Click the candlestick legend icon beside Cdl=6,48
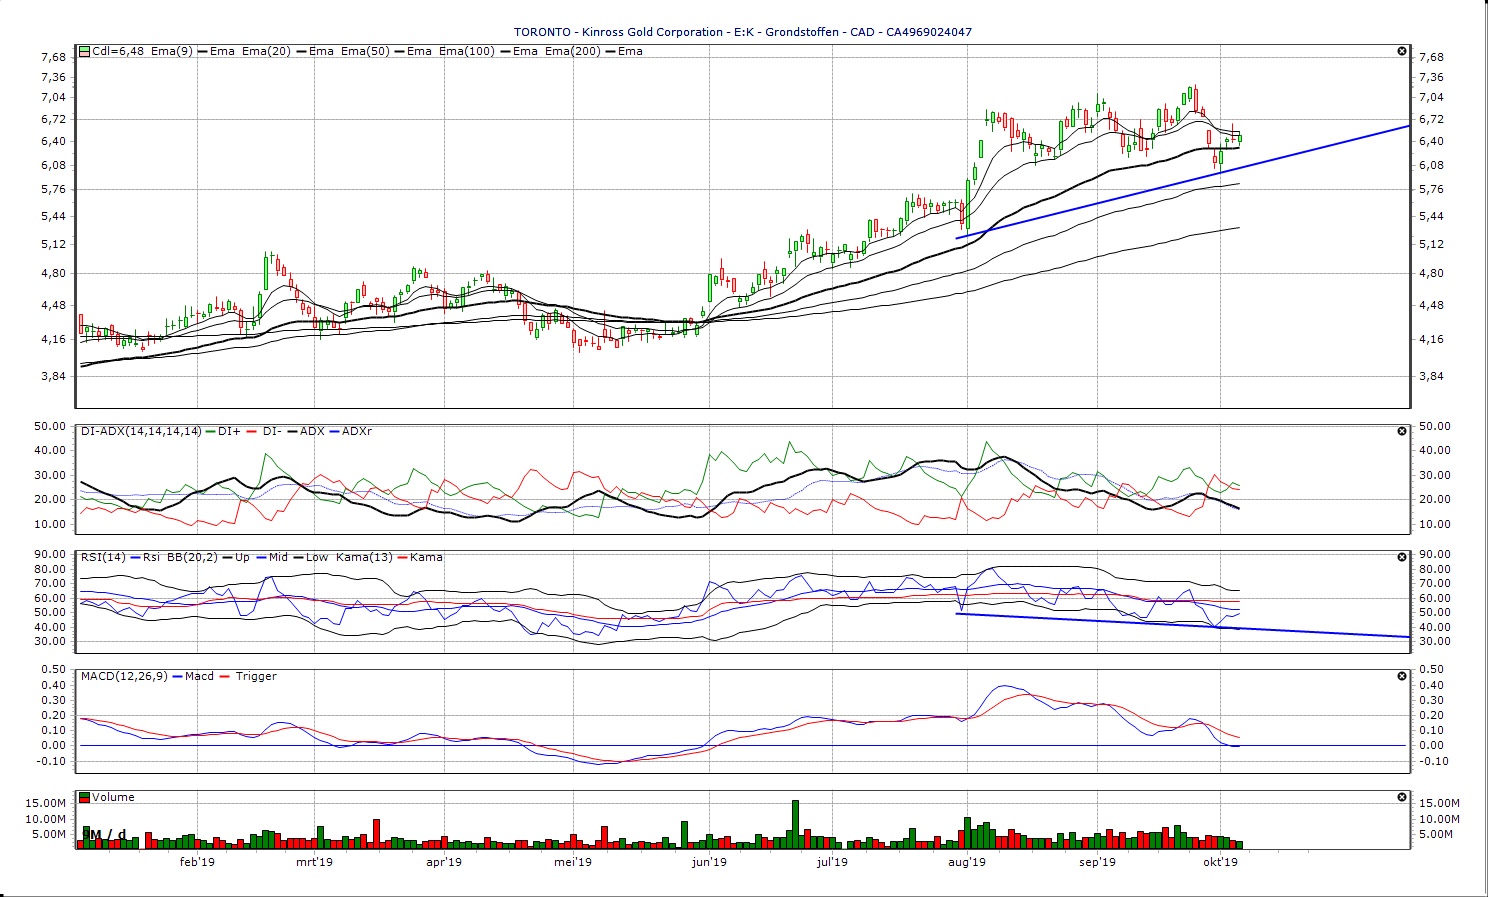 pos(85,51)
